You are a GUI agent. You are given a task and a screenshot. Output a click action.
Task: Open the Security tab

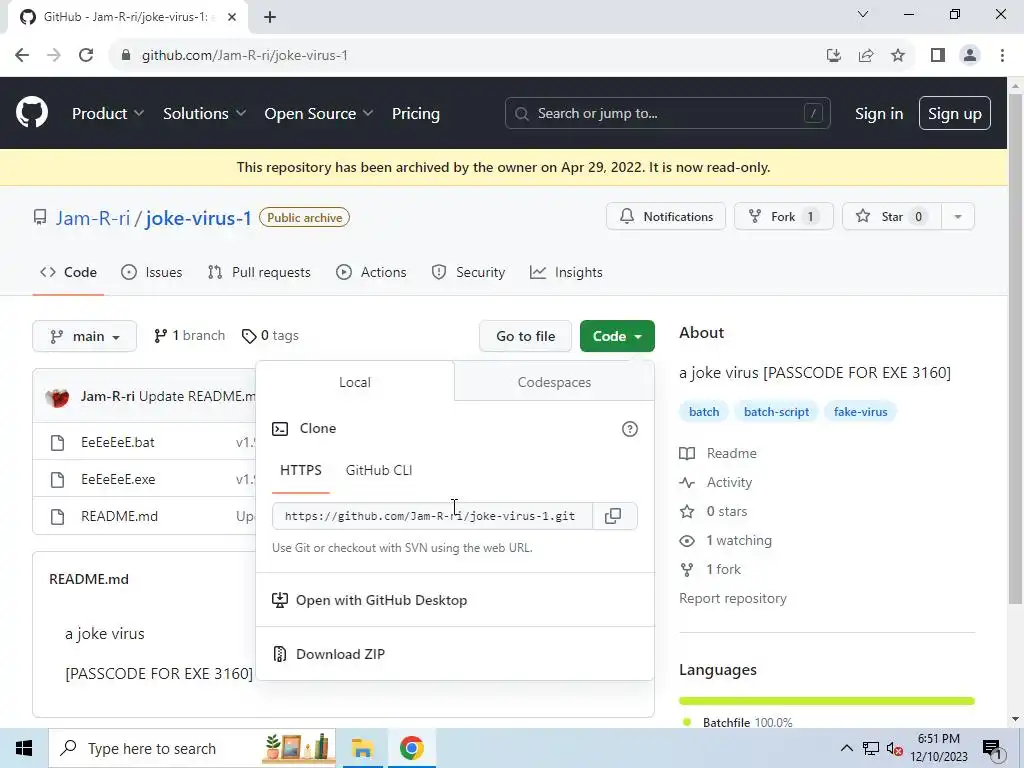coord(468,272)
